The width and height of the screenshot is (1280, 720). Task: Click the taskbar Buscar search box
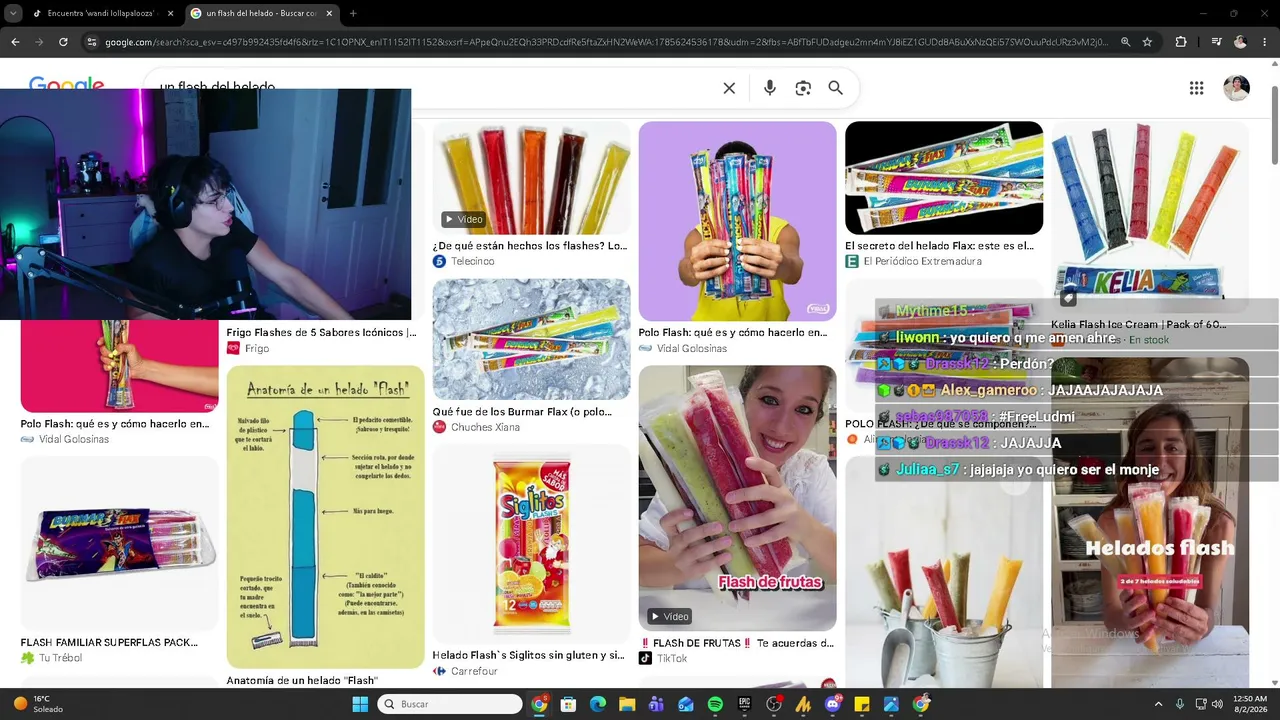(x=450, y=704)
